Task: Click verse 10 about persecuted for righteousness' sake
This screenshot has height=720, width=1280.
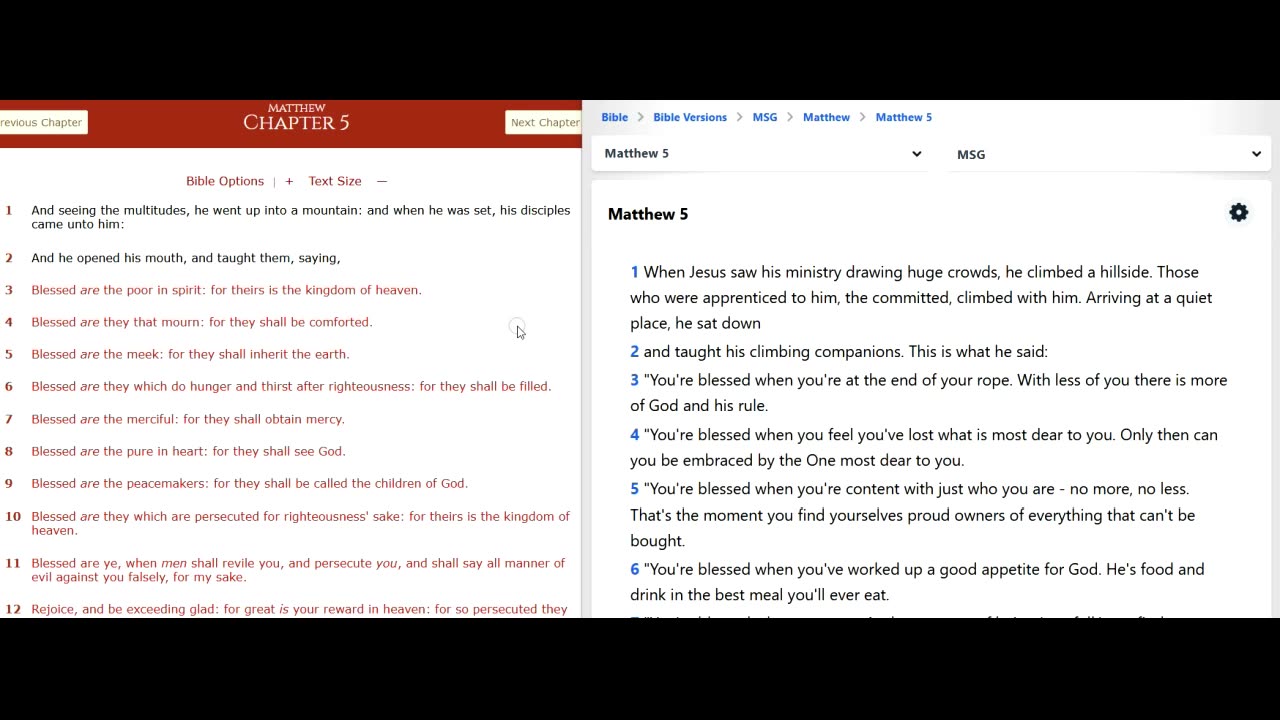Action: click(300, 523)
